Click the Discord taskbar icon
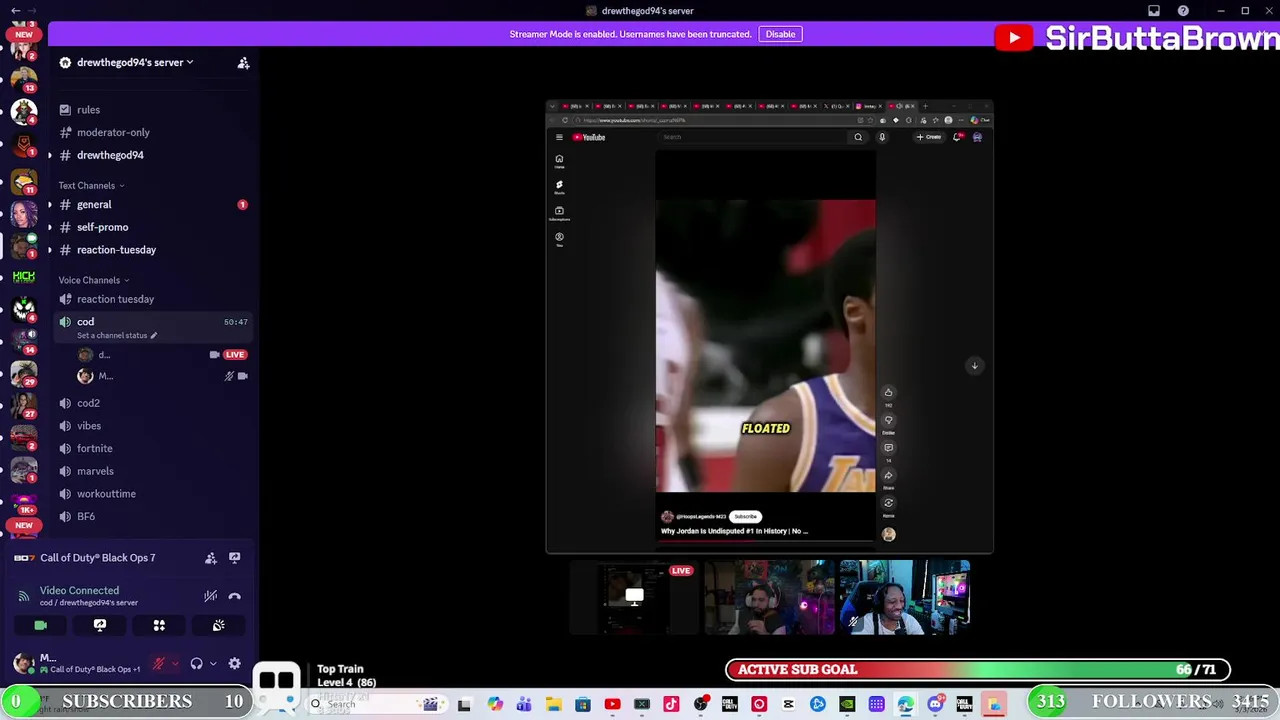This screenshot has width=1280, height=720. click(x=935, y=705)
